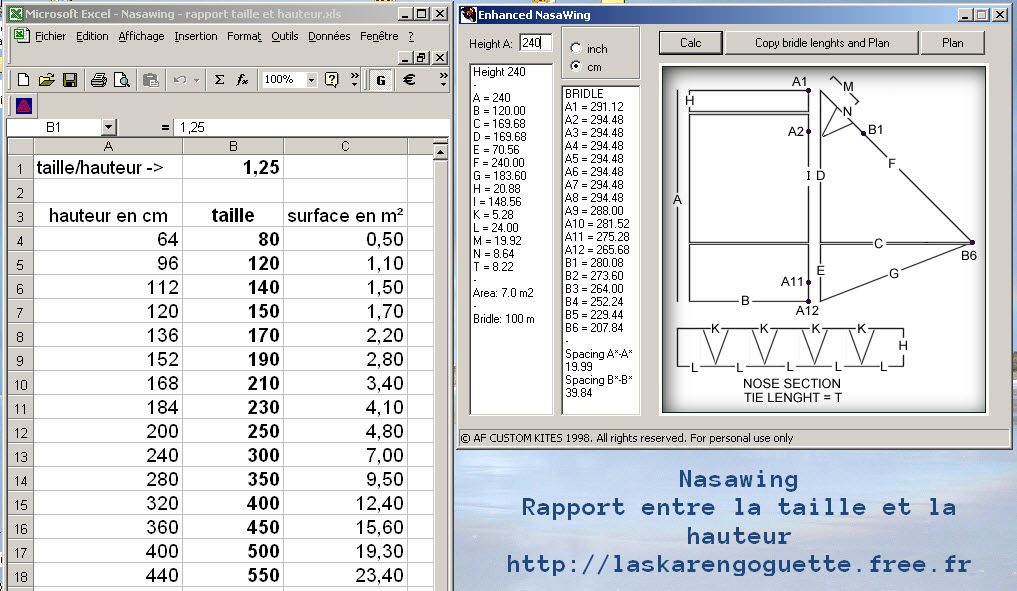
Task: Click the New workbook icon in Excel
Action: [23, 80]
